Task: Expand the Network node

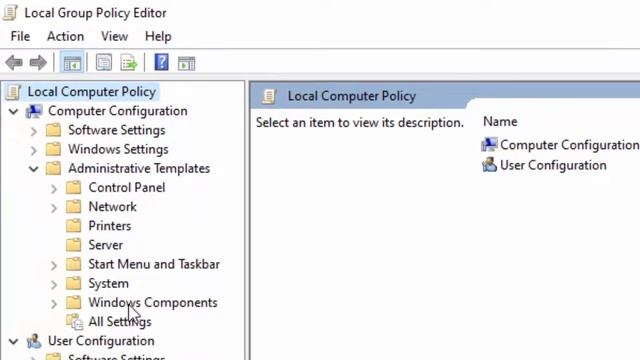Action: coord(54,207)
